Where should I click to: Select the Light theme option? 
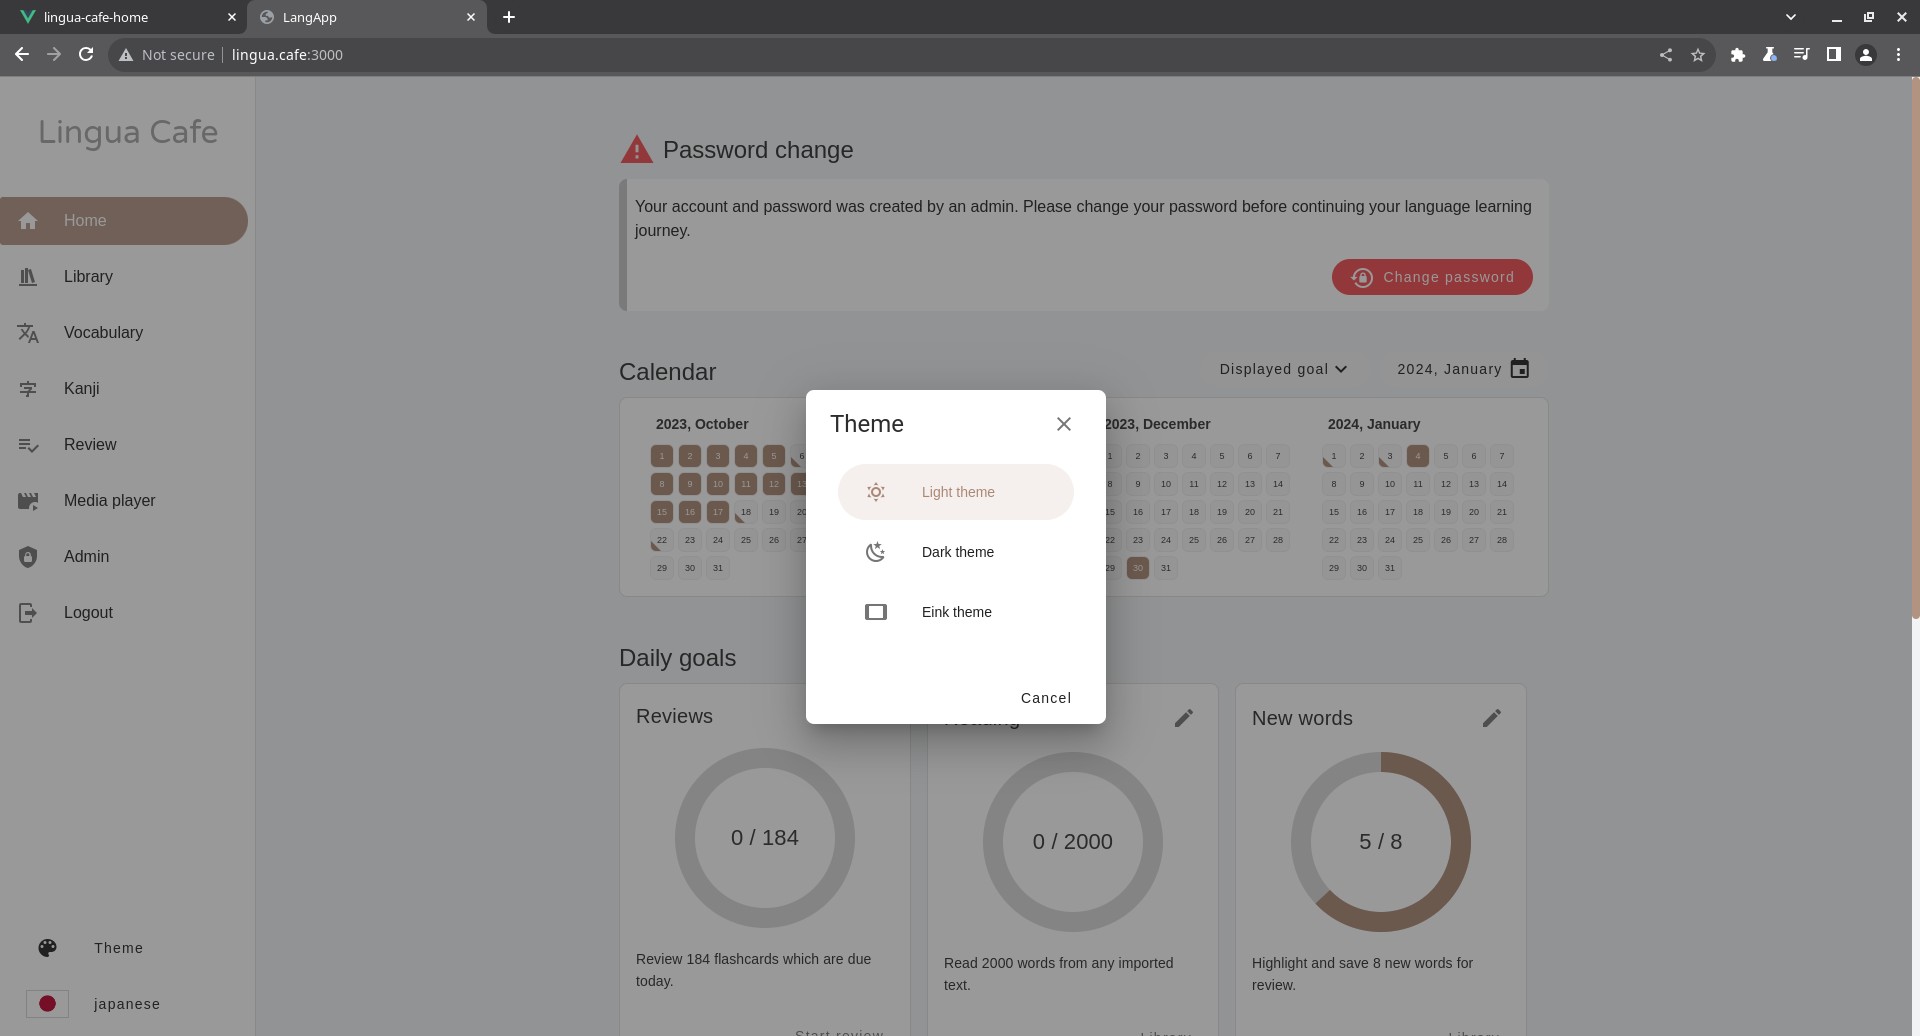coord(955,492)
